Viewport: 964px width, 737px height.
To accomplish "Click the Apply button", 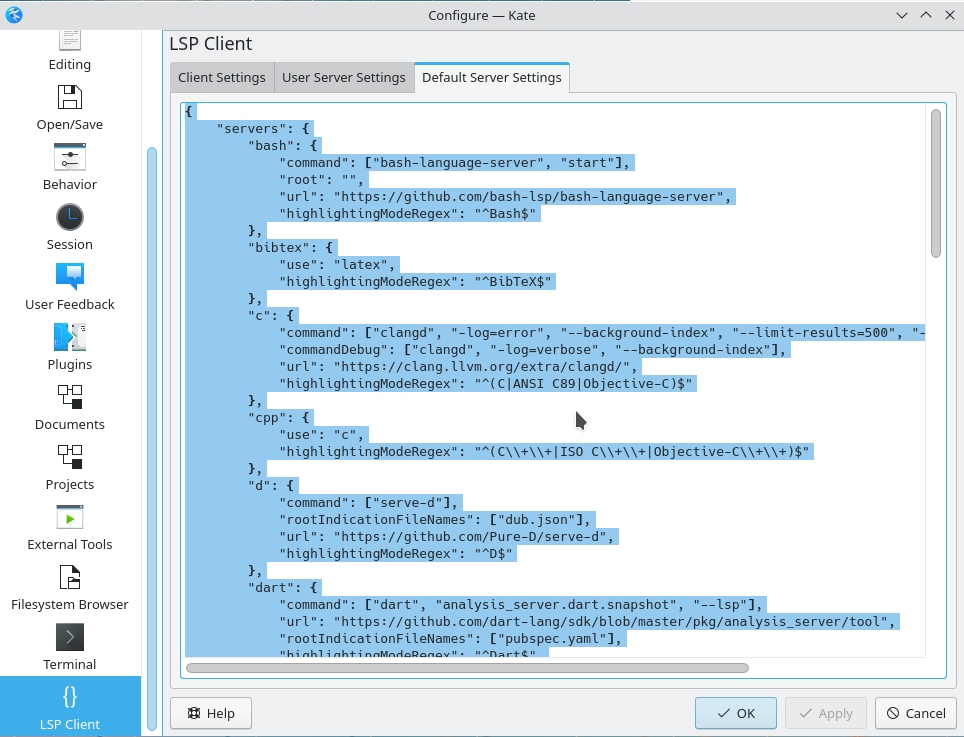I will click(826, 713).
